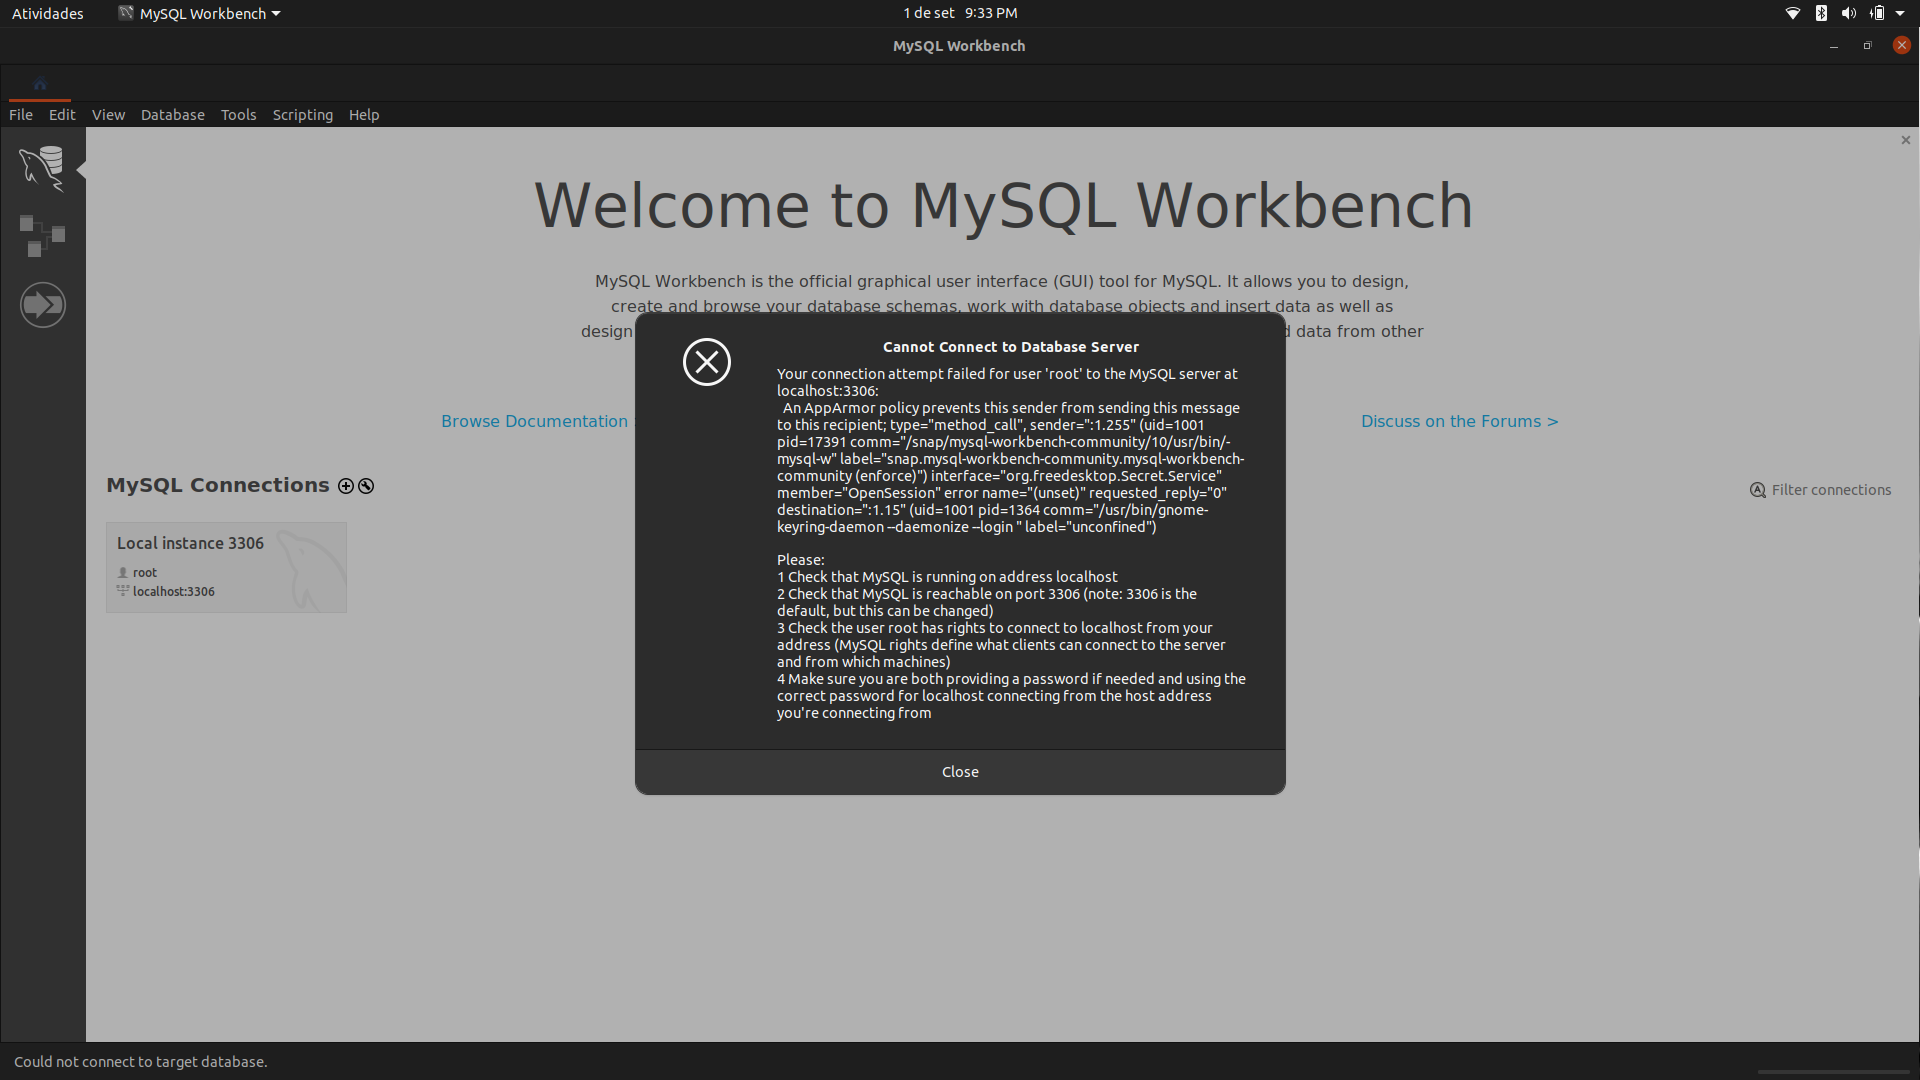Click the Wi-Fi status icon

(1793, 13)
